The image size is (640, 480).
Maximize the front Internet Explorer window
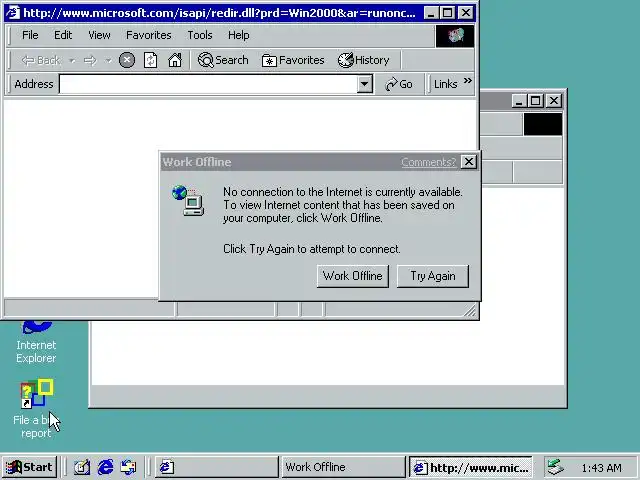point(448,13)
